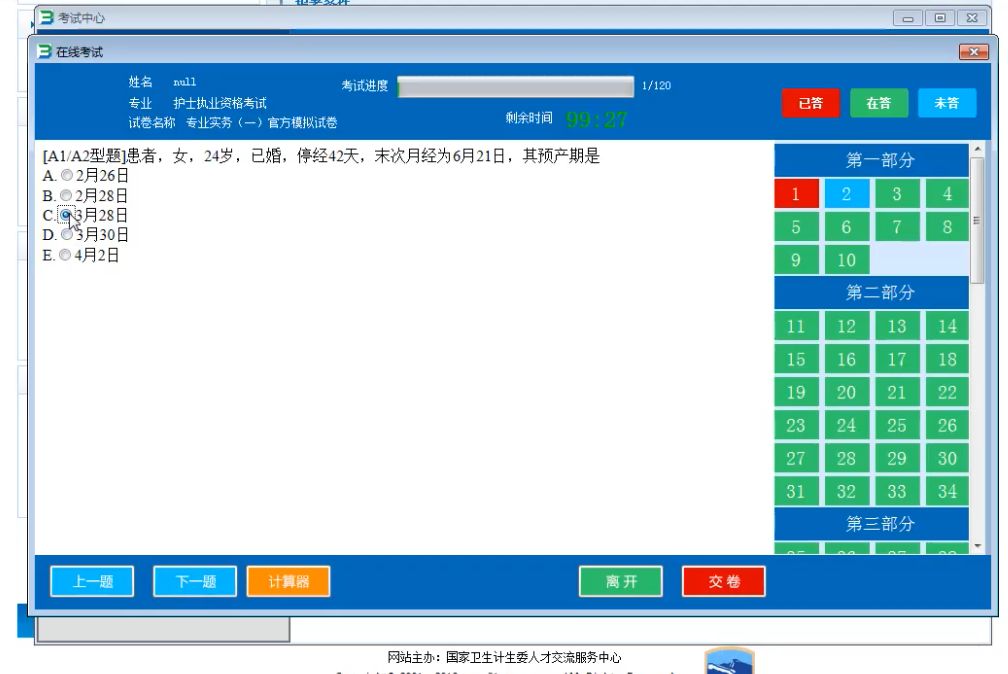Jump to question 30
The height and width of the screenshot is (674, 1008).
[947, 459]
